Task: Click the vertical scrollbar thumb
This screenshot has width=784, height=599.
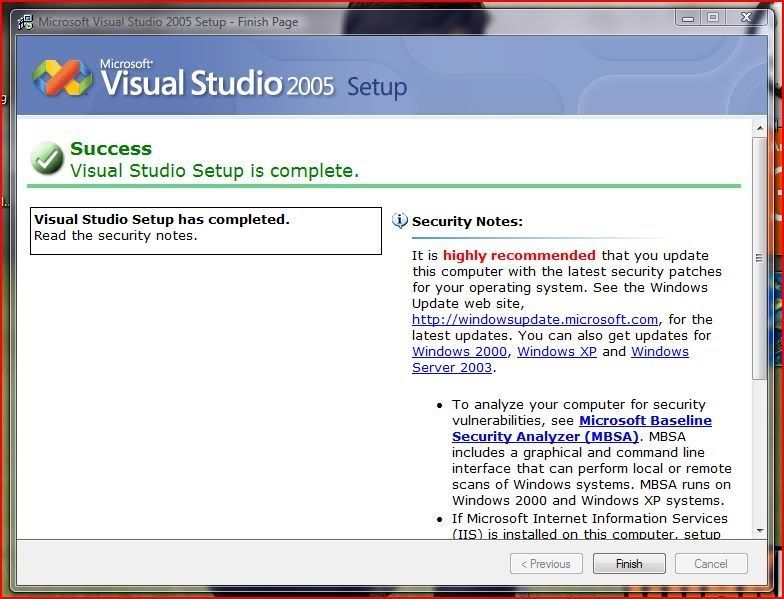Action: coord(760,258)
